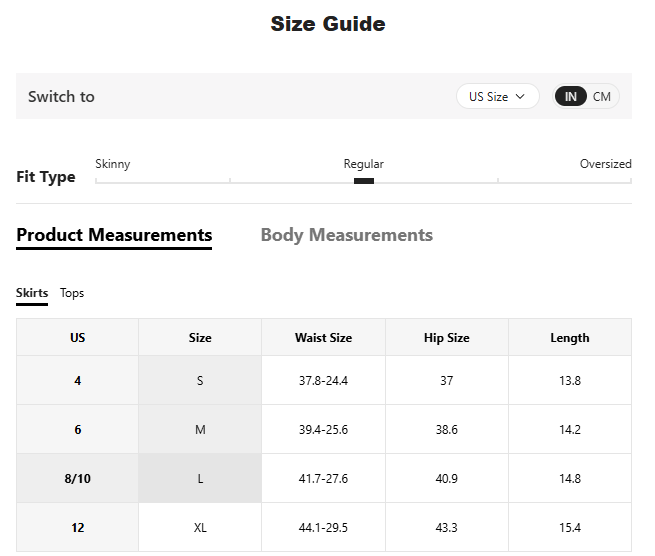Image resolution: width=655 pixels, height=556 pixels.
Task: Click the Waist Size column header
Action: (x=323, y=338)
